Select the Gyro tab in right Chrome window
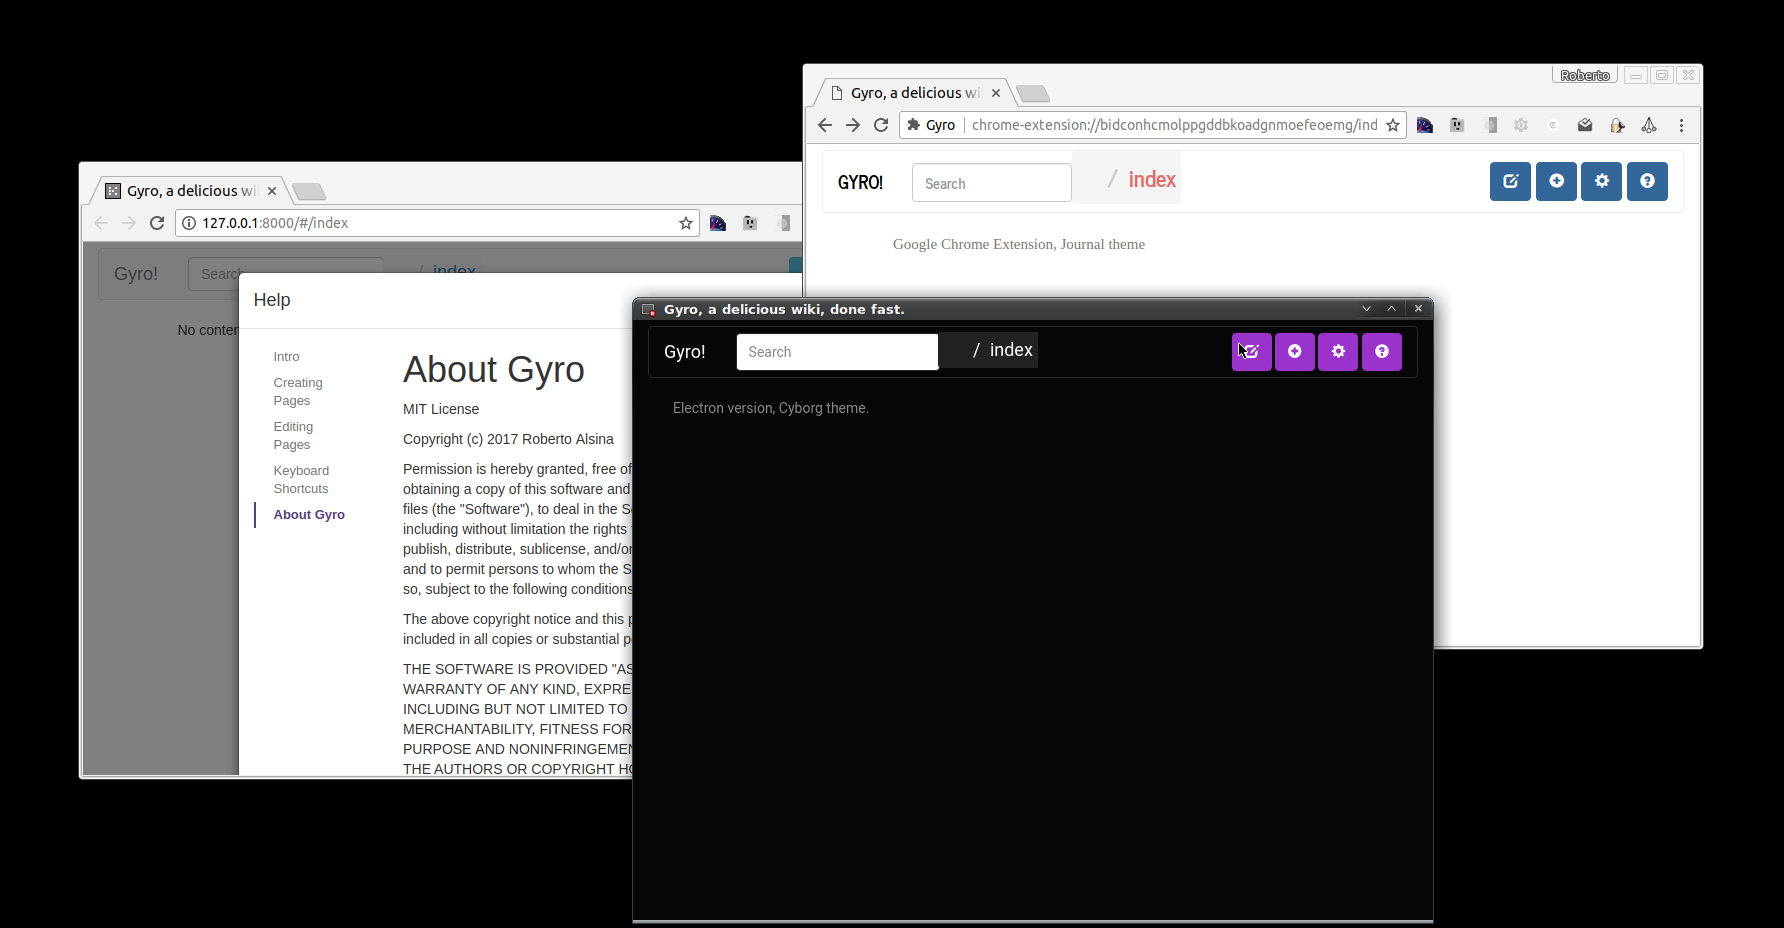Viewport: 1784px width, 928px height. tap(913, 93)
